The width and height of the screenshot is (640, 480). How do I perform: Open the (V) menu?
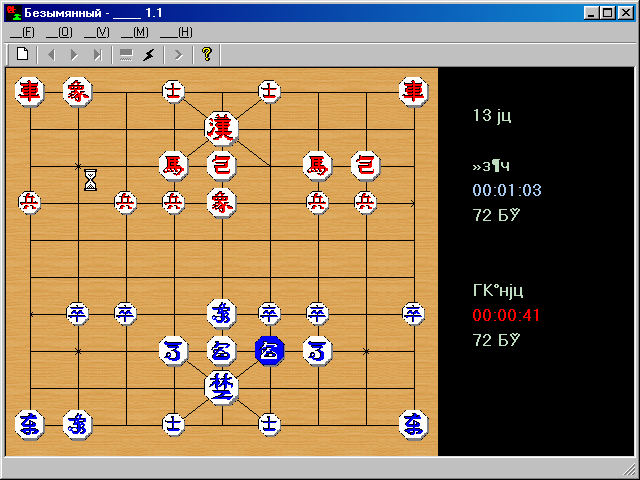(x=97, y=33)
